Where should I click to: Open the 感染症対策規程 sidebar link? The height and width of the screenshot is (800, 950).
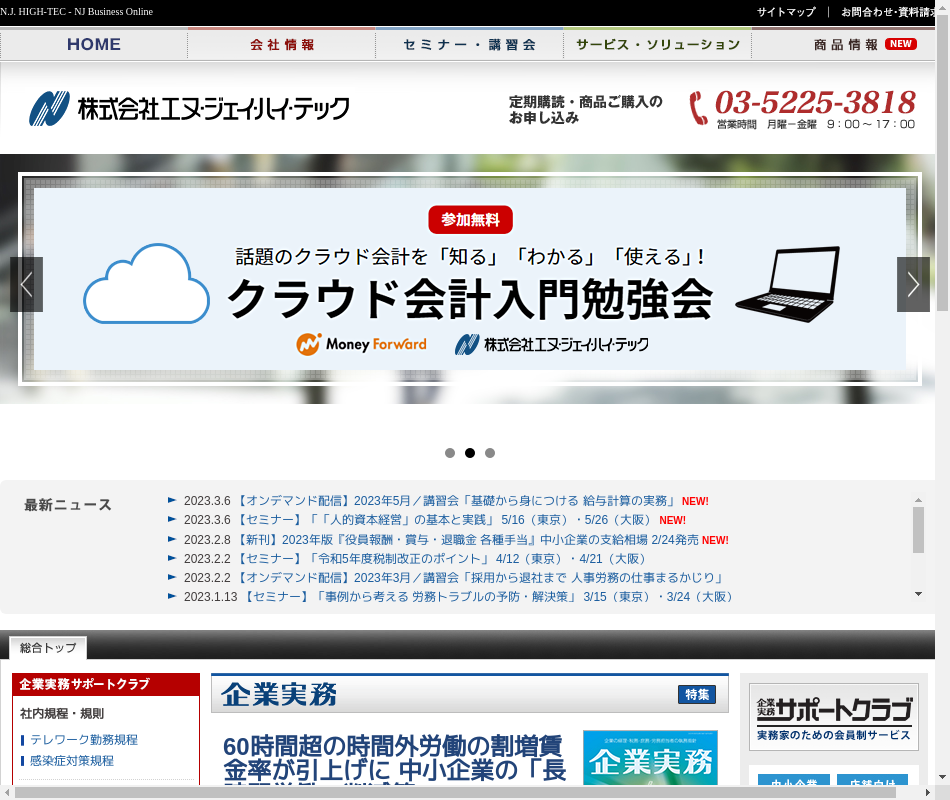tap(71, 760)
